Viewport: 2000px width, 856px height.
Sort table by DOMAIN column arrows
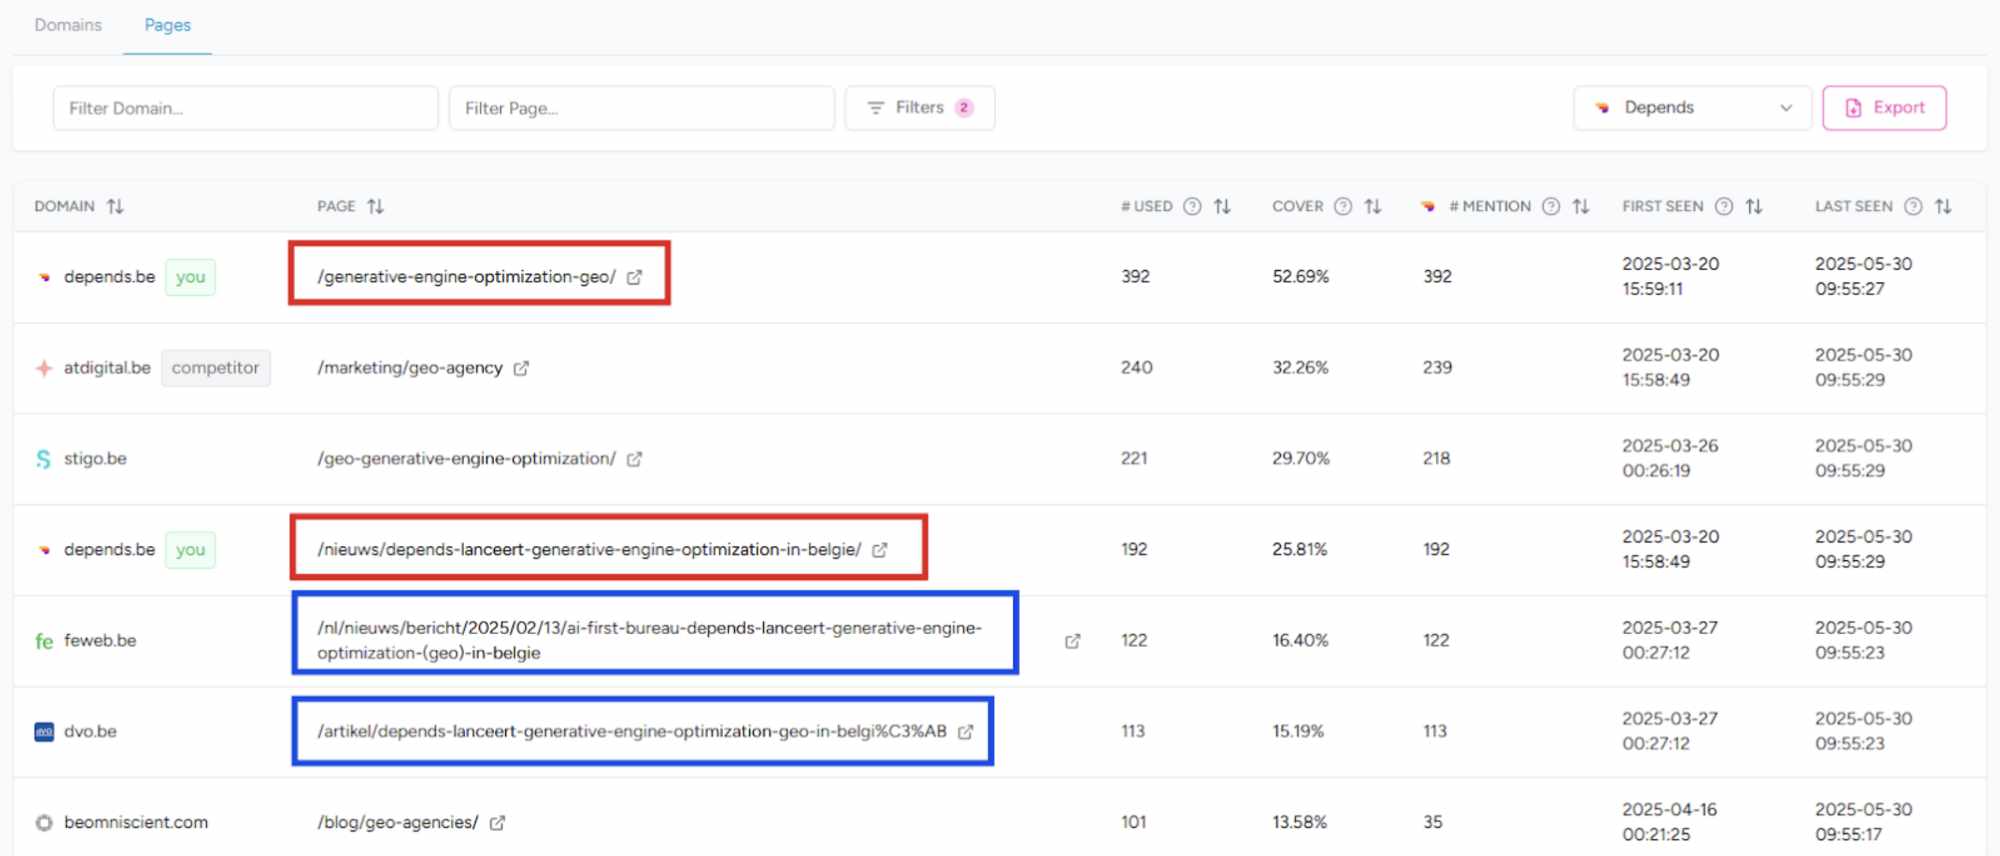click(x=116, y=206)
